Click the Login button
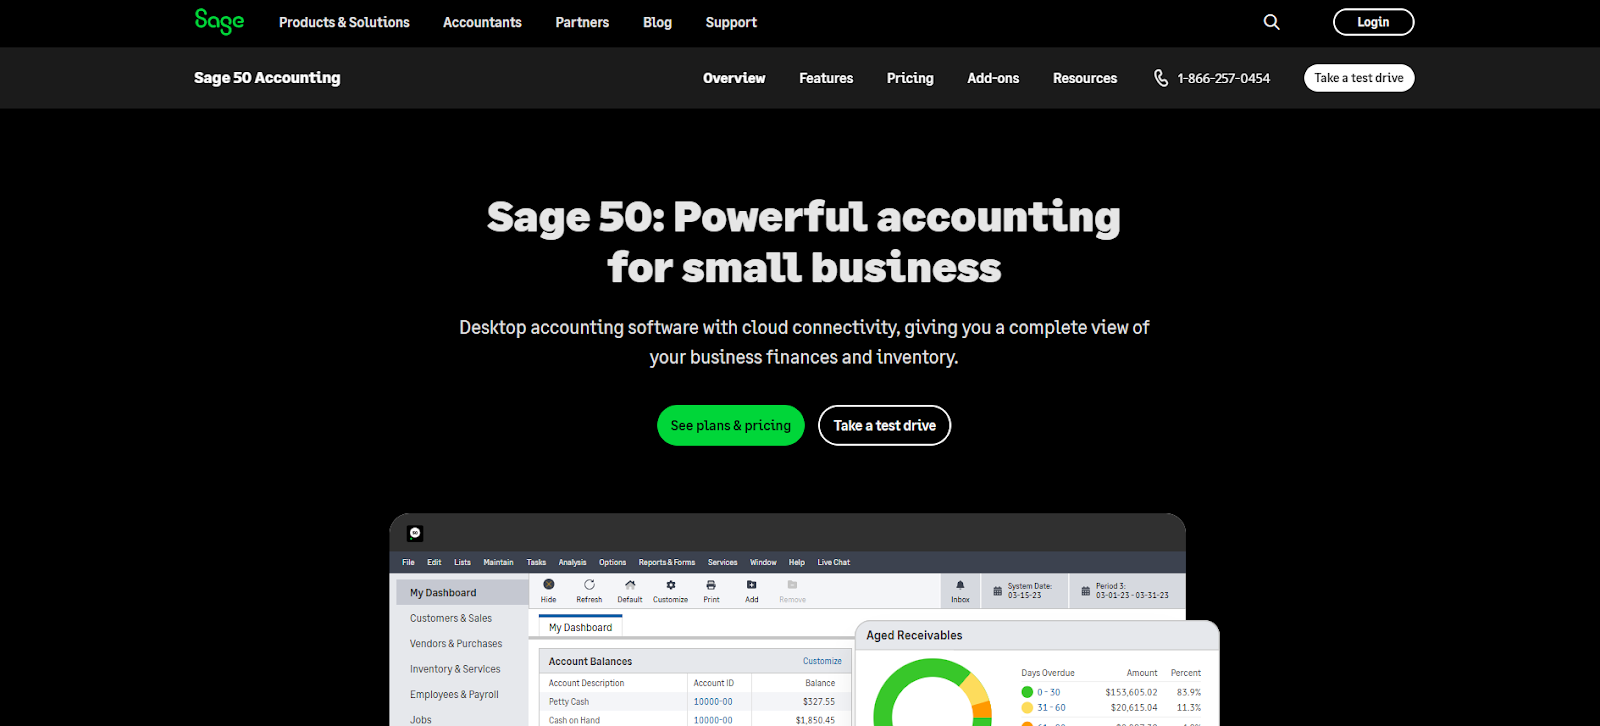1600x726 pixels. pyautogui.click(x=1373, y=22)
